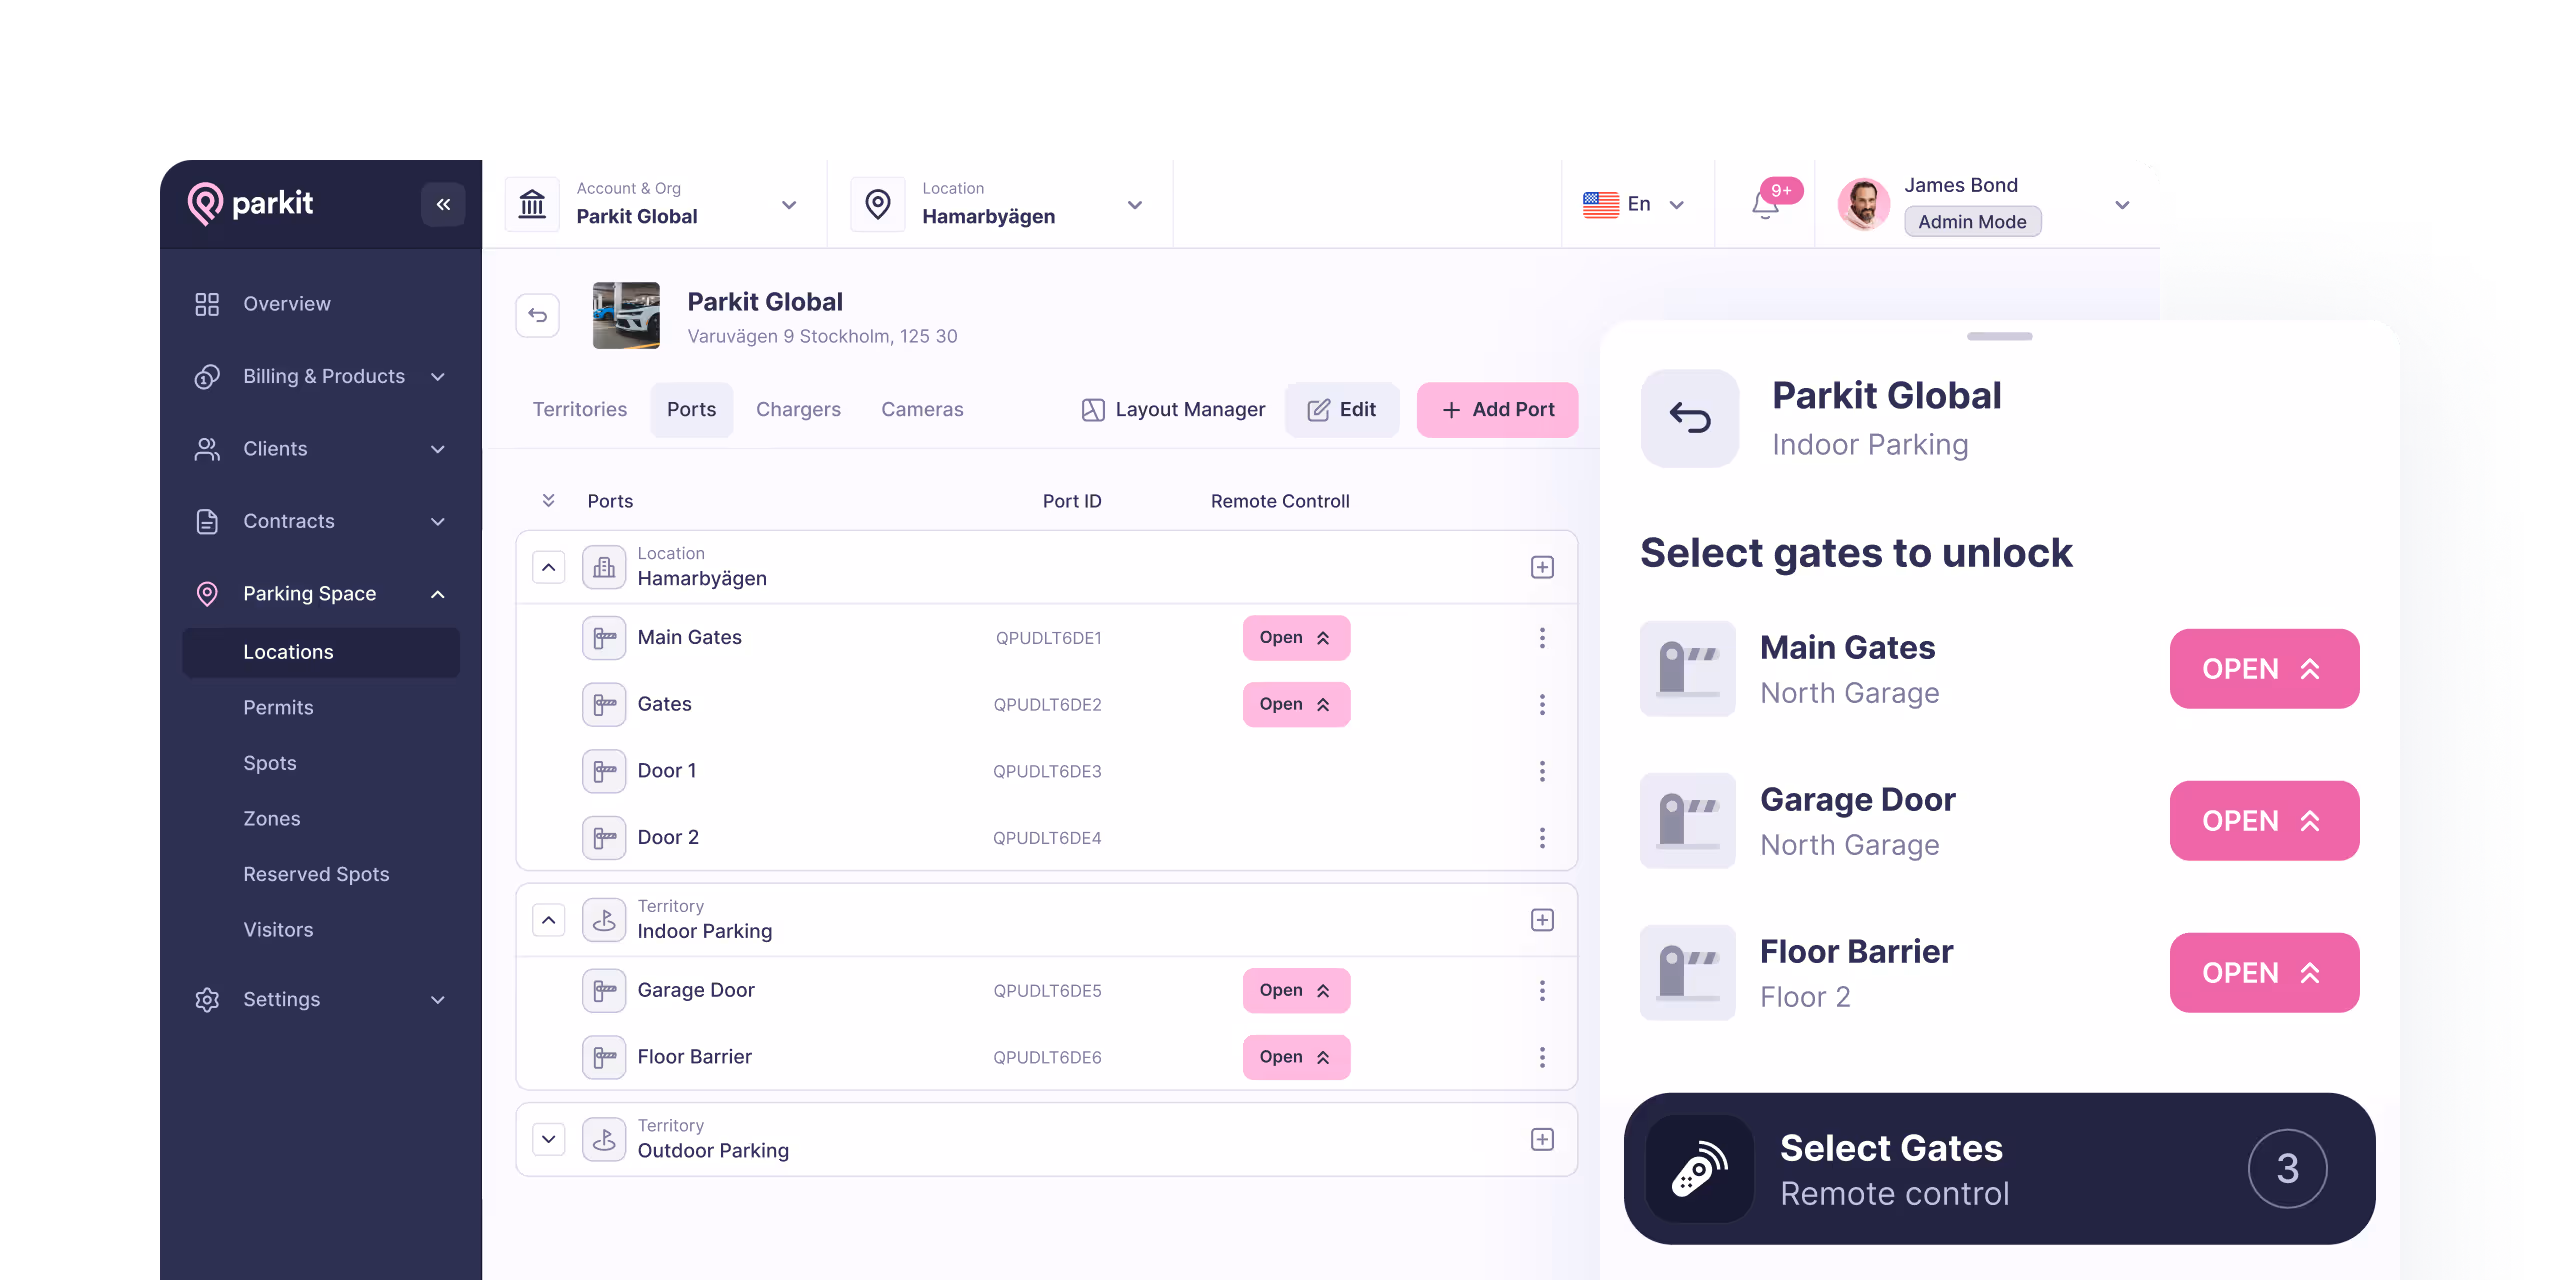
Task: Open more options for Door 1 row
Action: (x=1542, y=771)
